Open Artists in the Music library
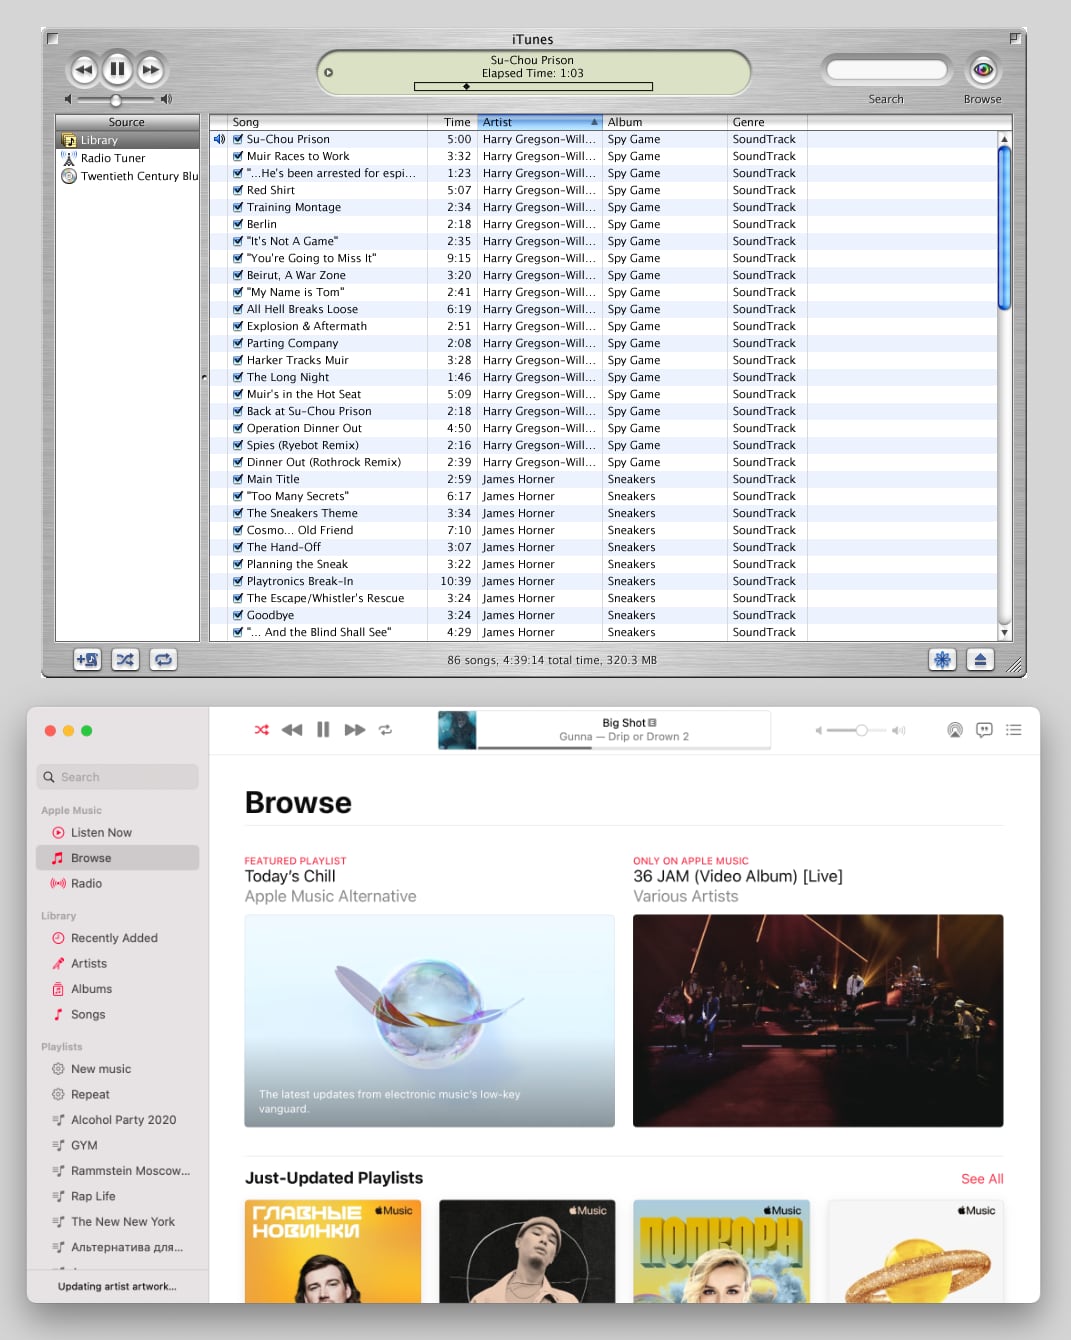 pos(118,963)
